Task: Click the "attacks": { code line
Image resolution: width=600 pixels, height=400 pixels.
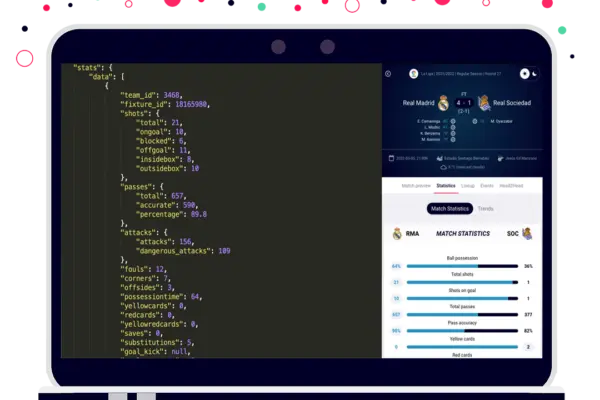Action: 143,233
